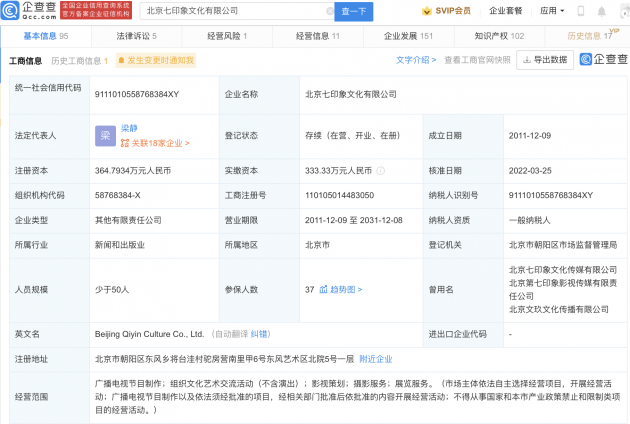Viewport: 630px width, 424px height.
Task: Switch to the 法律诉讼 tab
Action: click(x=137, y=36)
